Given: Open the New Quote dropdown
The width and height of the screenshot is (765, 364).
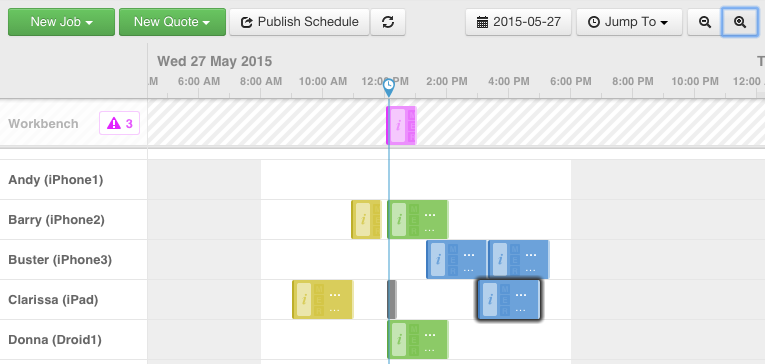Looking at the screenshot, I should [x=172, y=22].
